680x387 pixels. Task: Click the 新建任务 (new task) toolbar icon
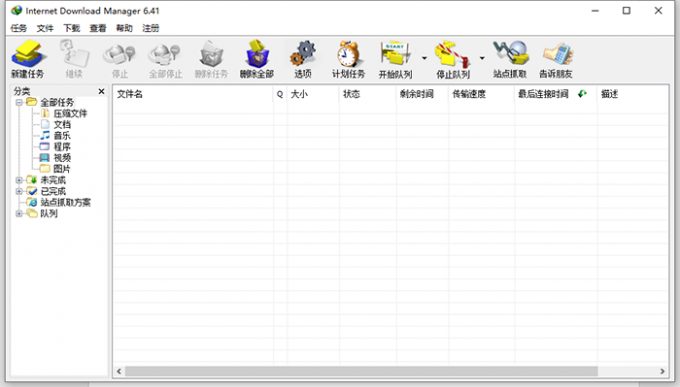click(x=27, y=59)
